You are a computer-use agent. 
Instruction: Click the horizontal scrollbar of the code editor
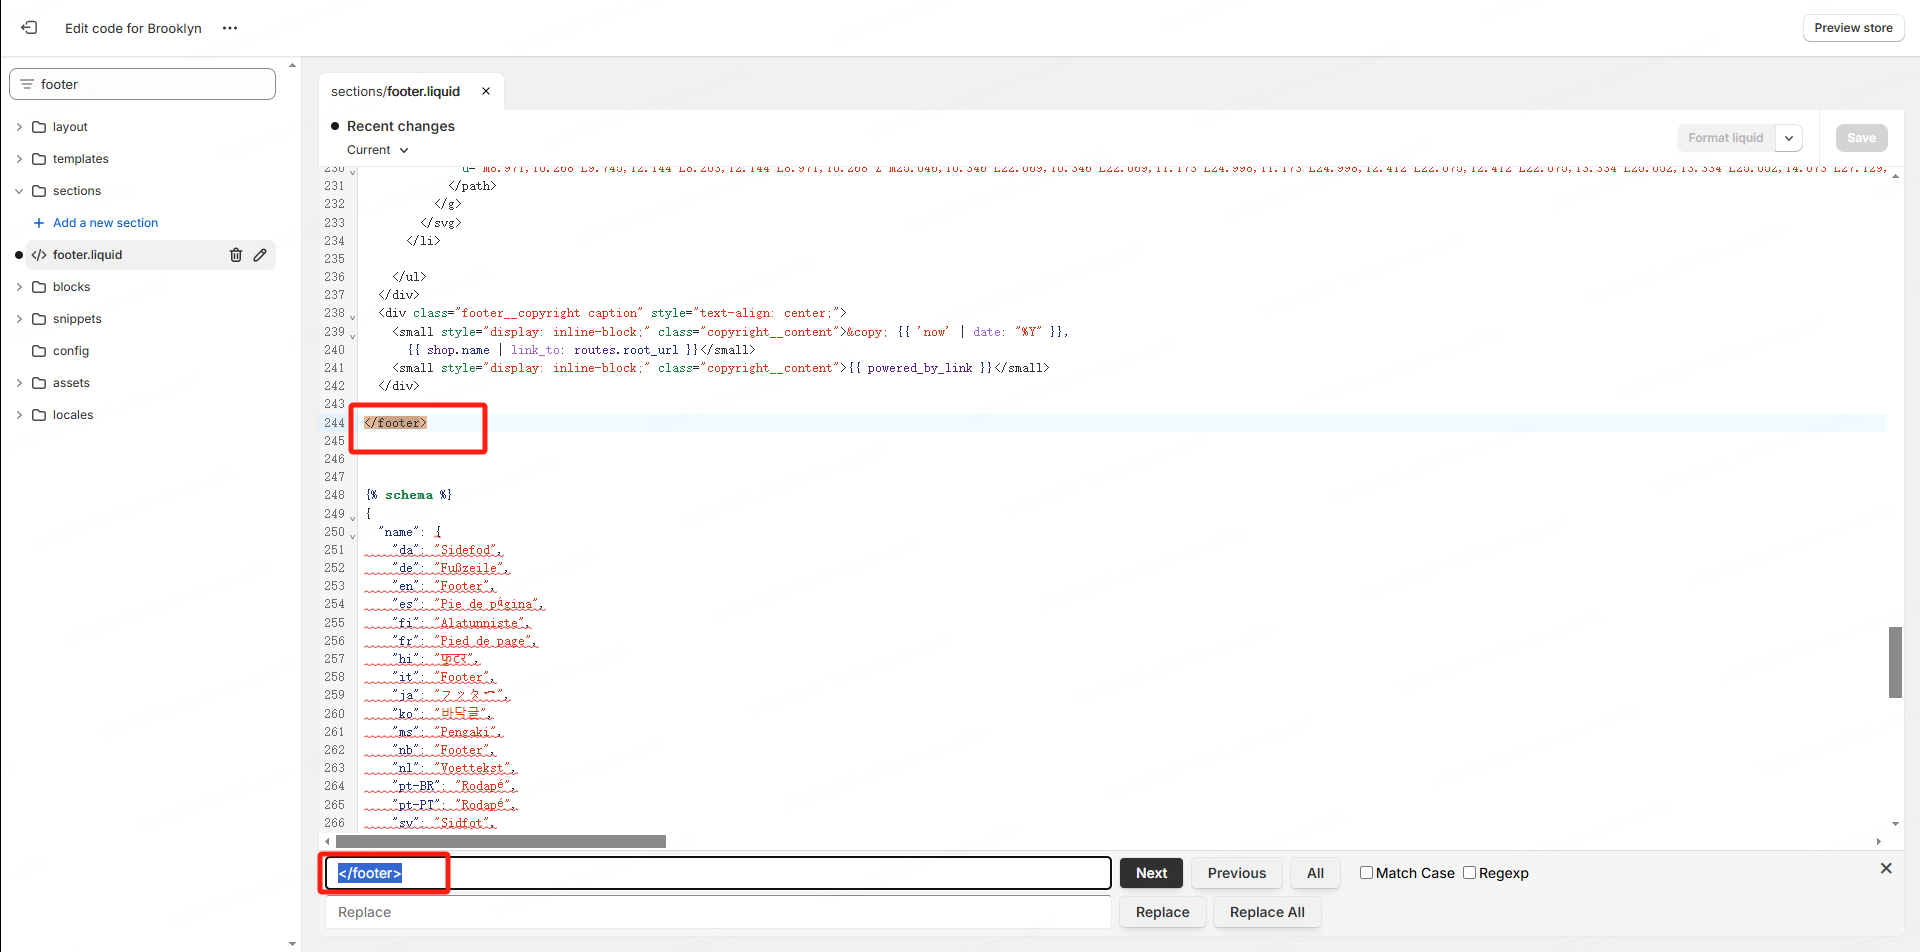click(x=501, y=841)
